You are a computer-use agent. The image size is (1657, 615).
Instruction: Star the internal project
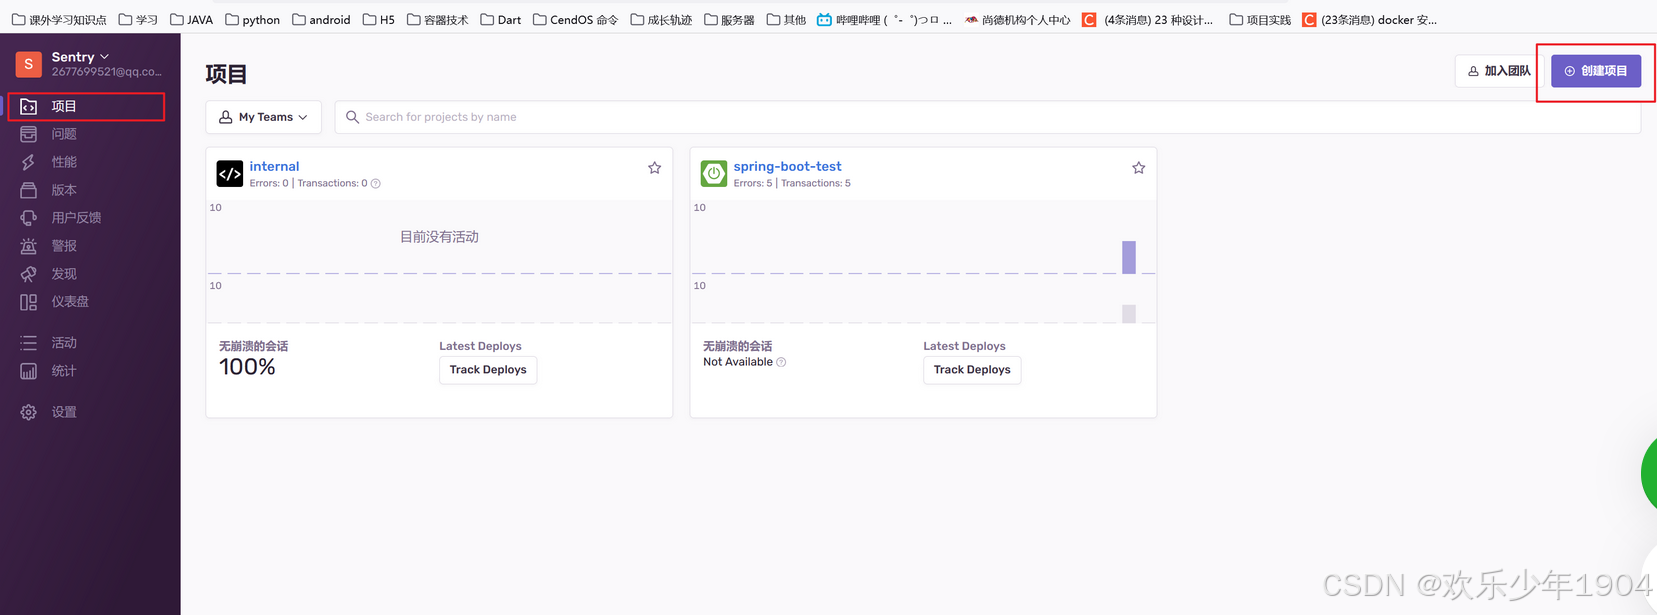click(654, 168)
